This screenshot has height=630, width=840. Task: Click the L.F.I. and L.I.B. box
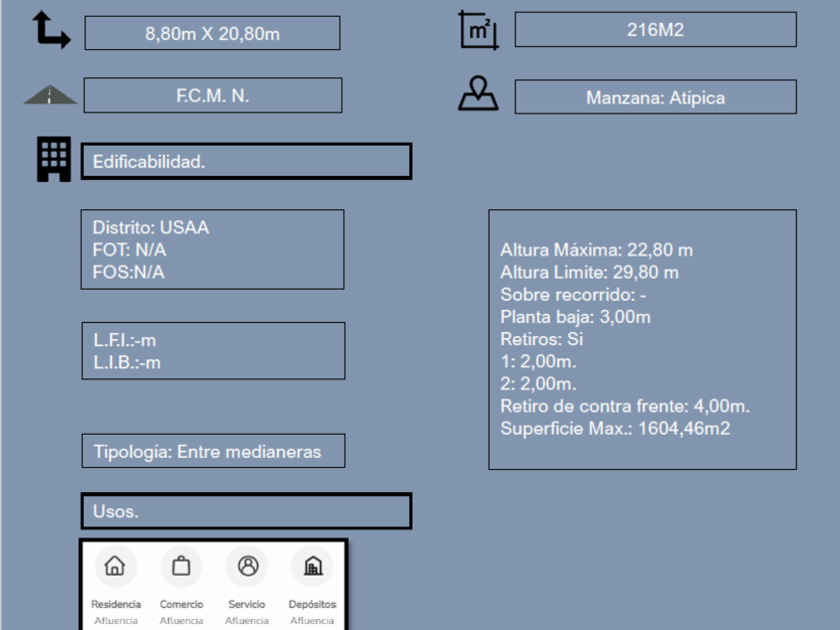(213, 351)
